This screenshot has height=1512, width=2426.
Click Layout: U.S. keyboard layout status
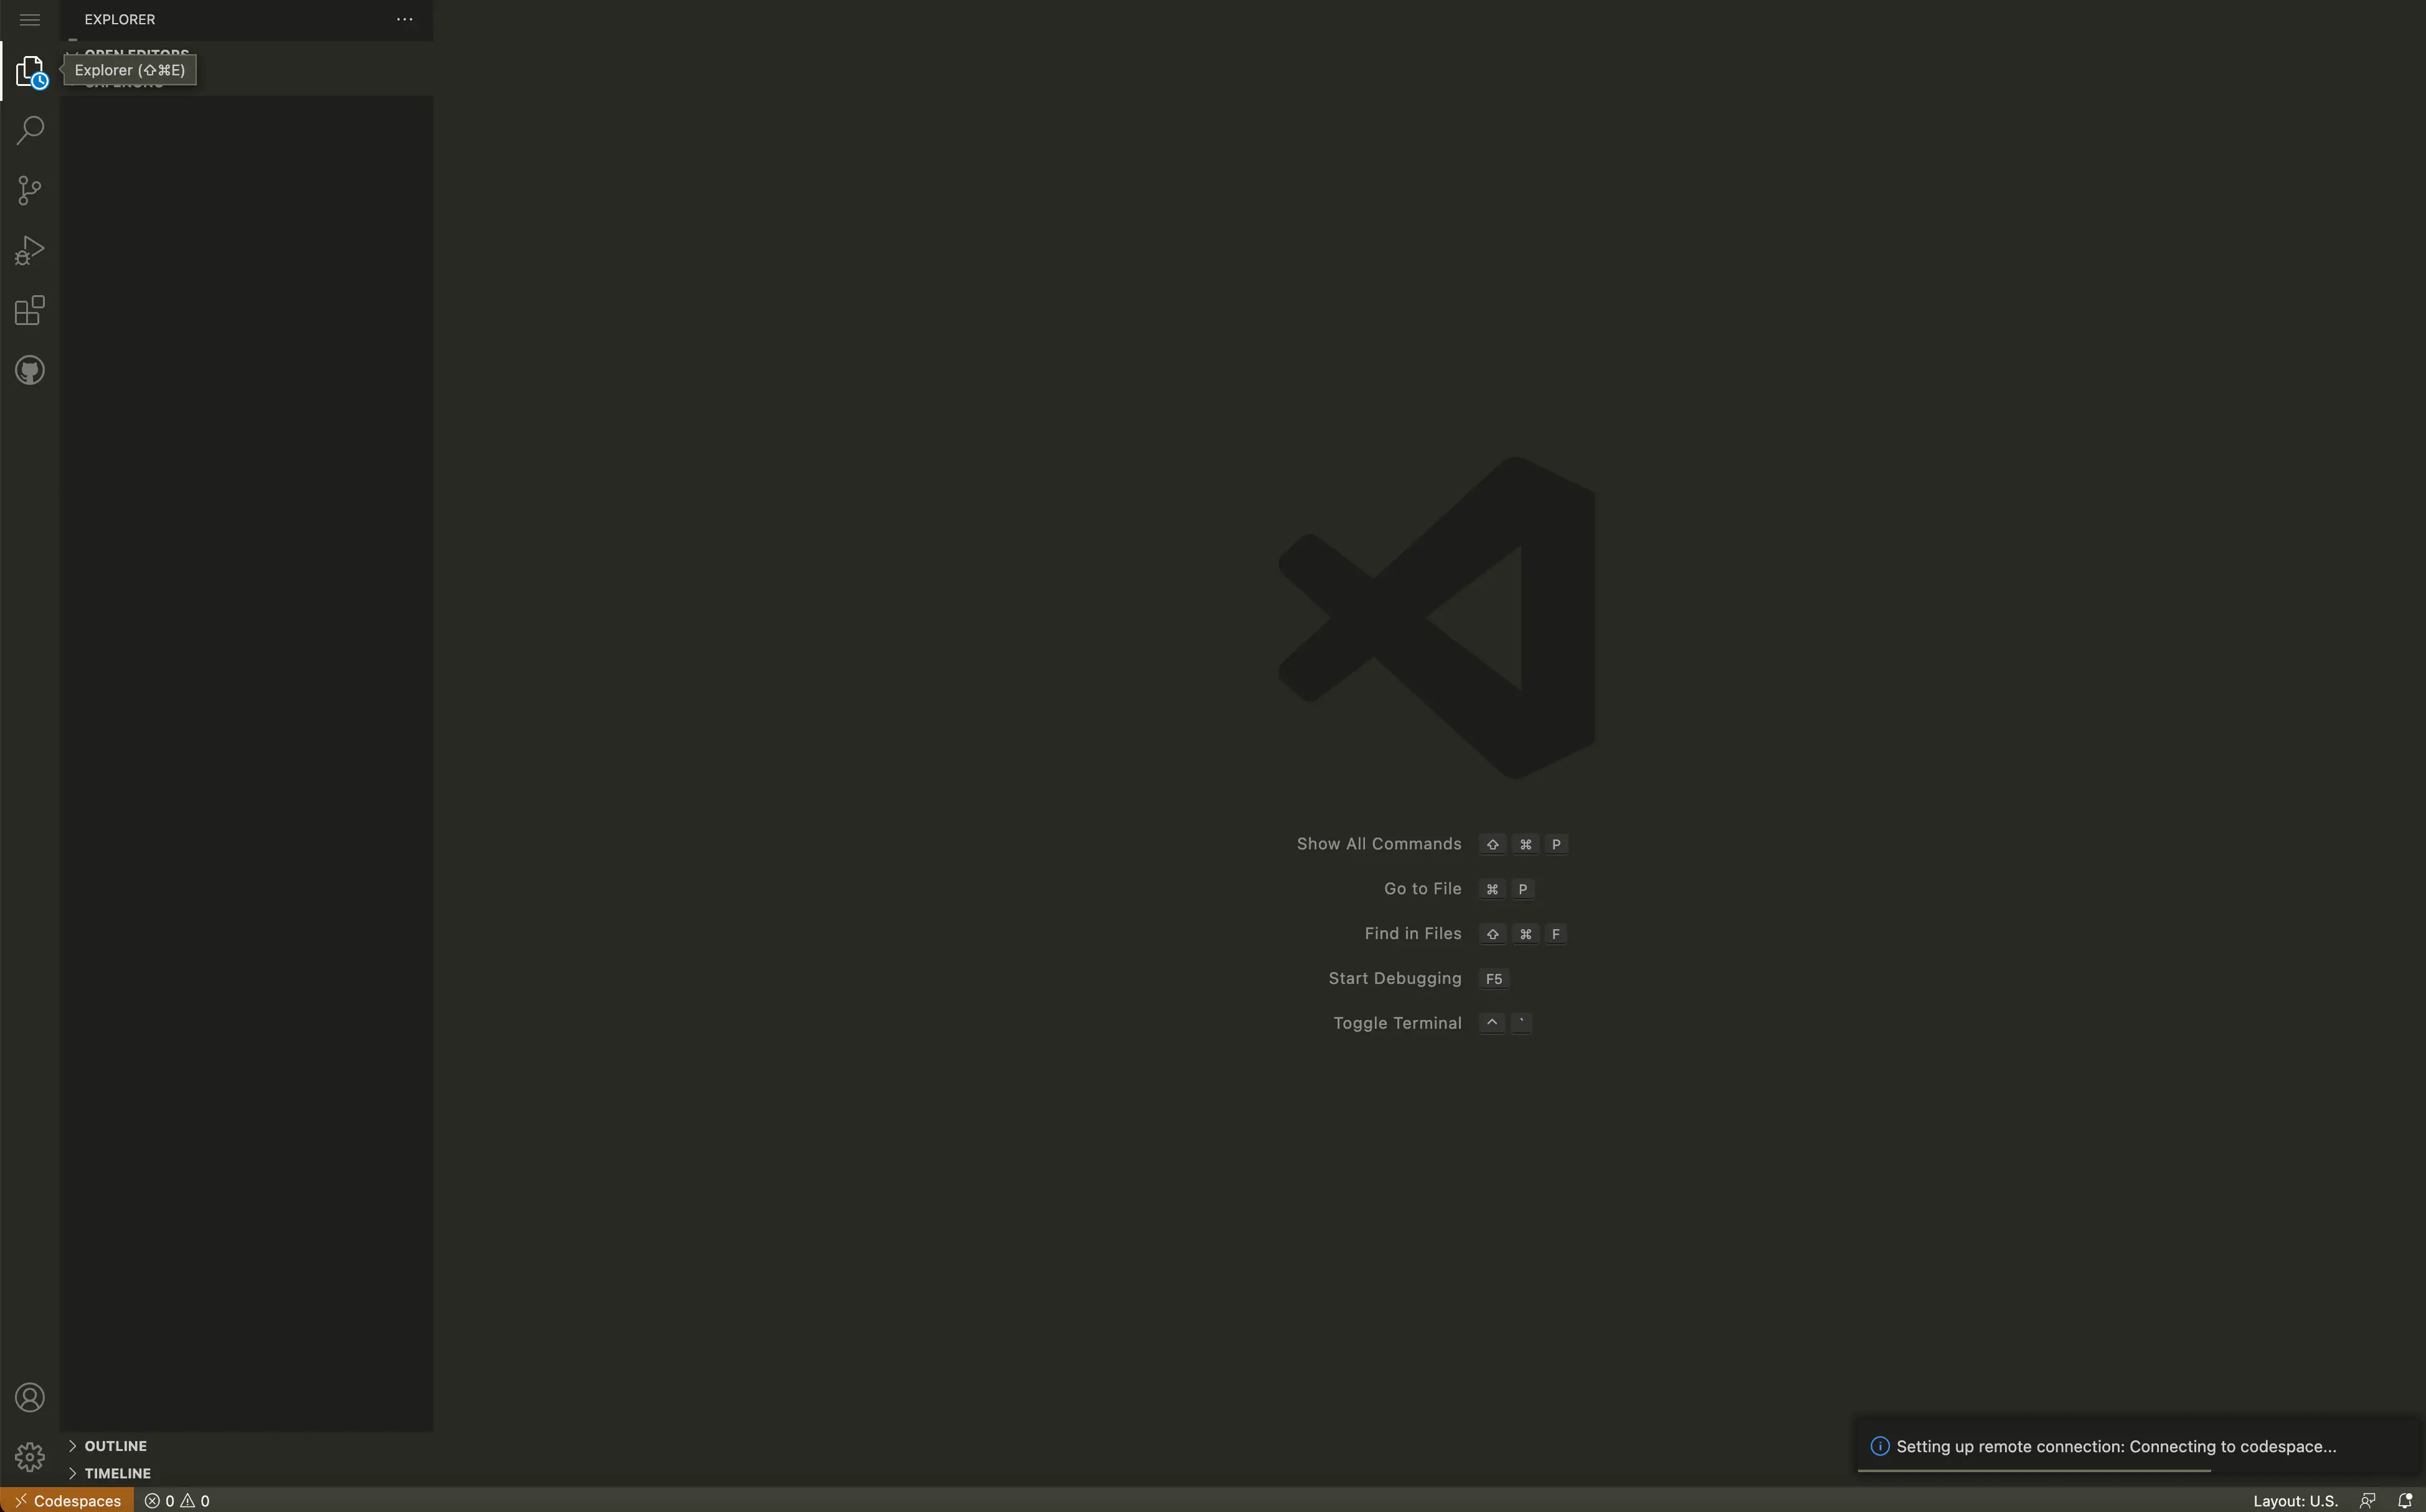2295,1500
